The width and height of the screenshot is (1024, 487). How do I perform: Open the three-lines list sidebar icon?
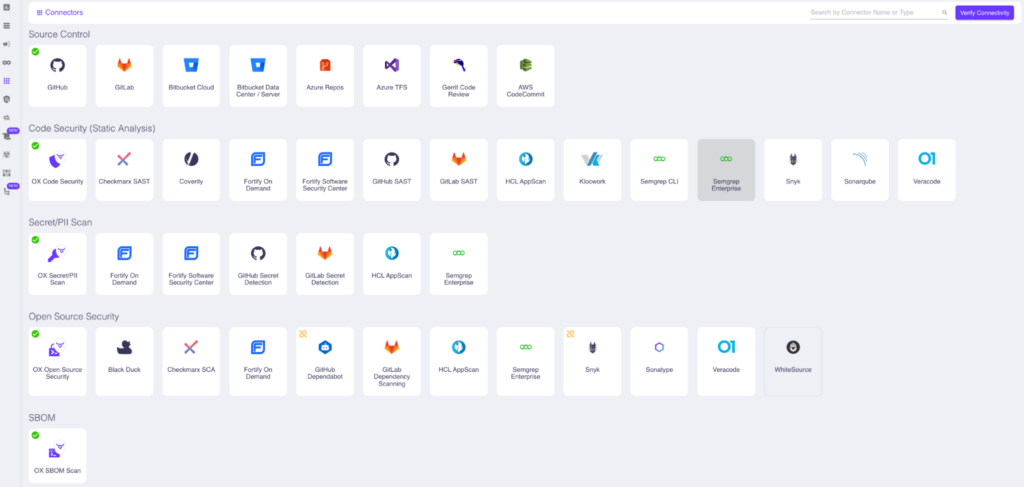7,25
